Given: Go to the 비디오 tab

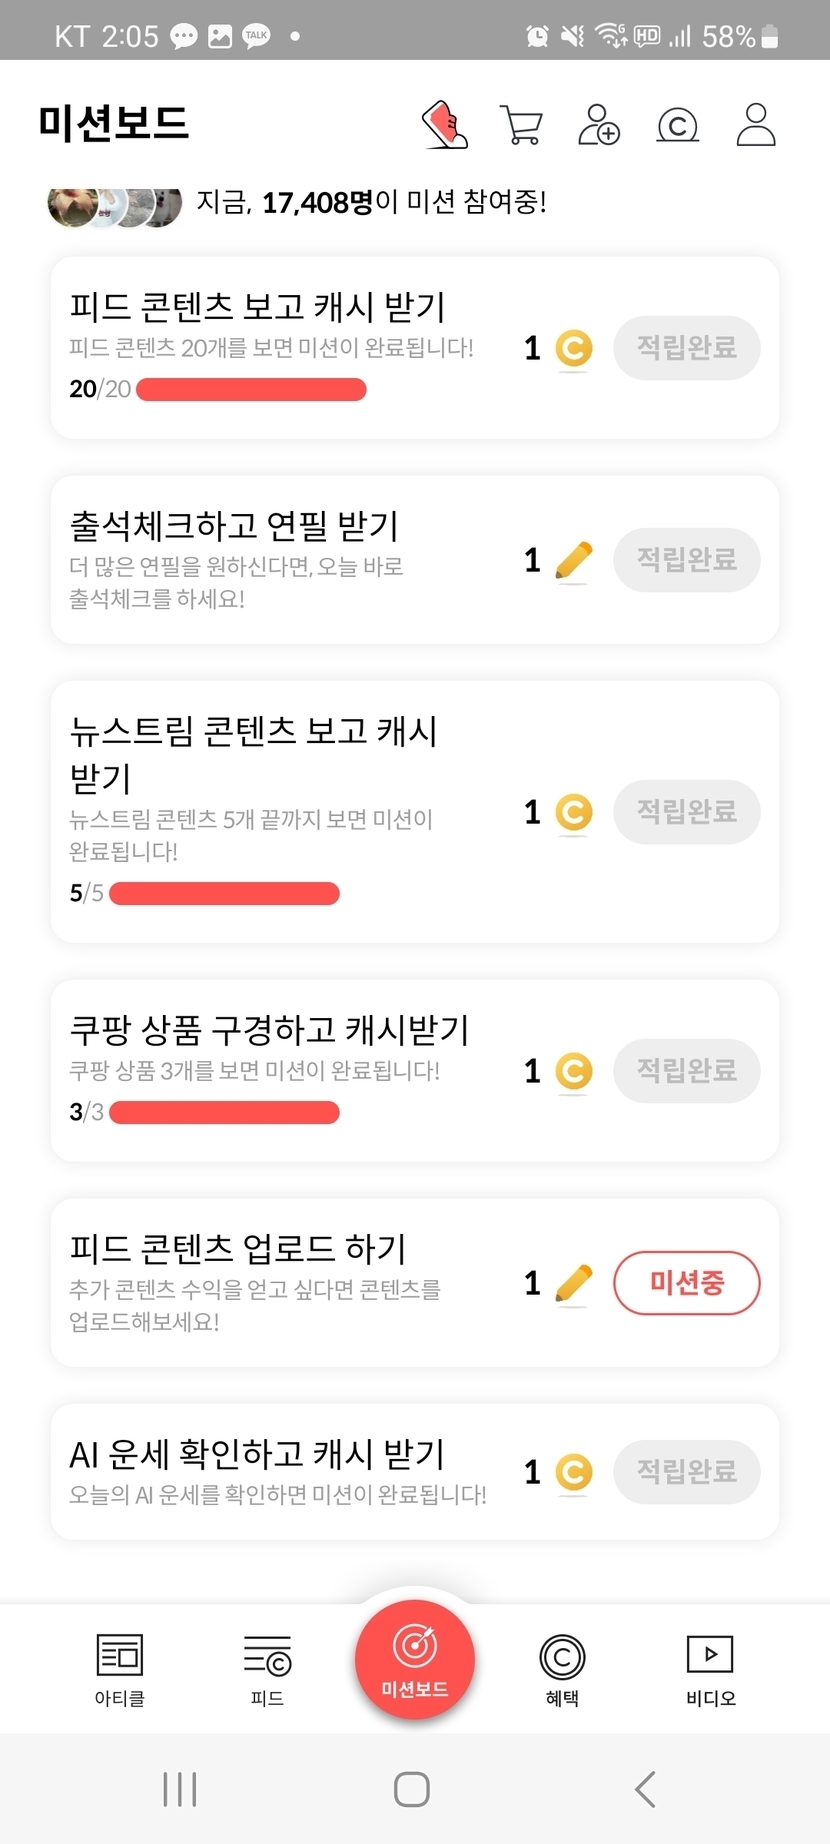Looking at the screenshot, I should (x=710, y=1669).
